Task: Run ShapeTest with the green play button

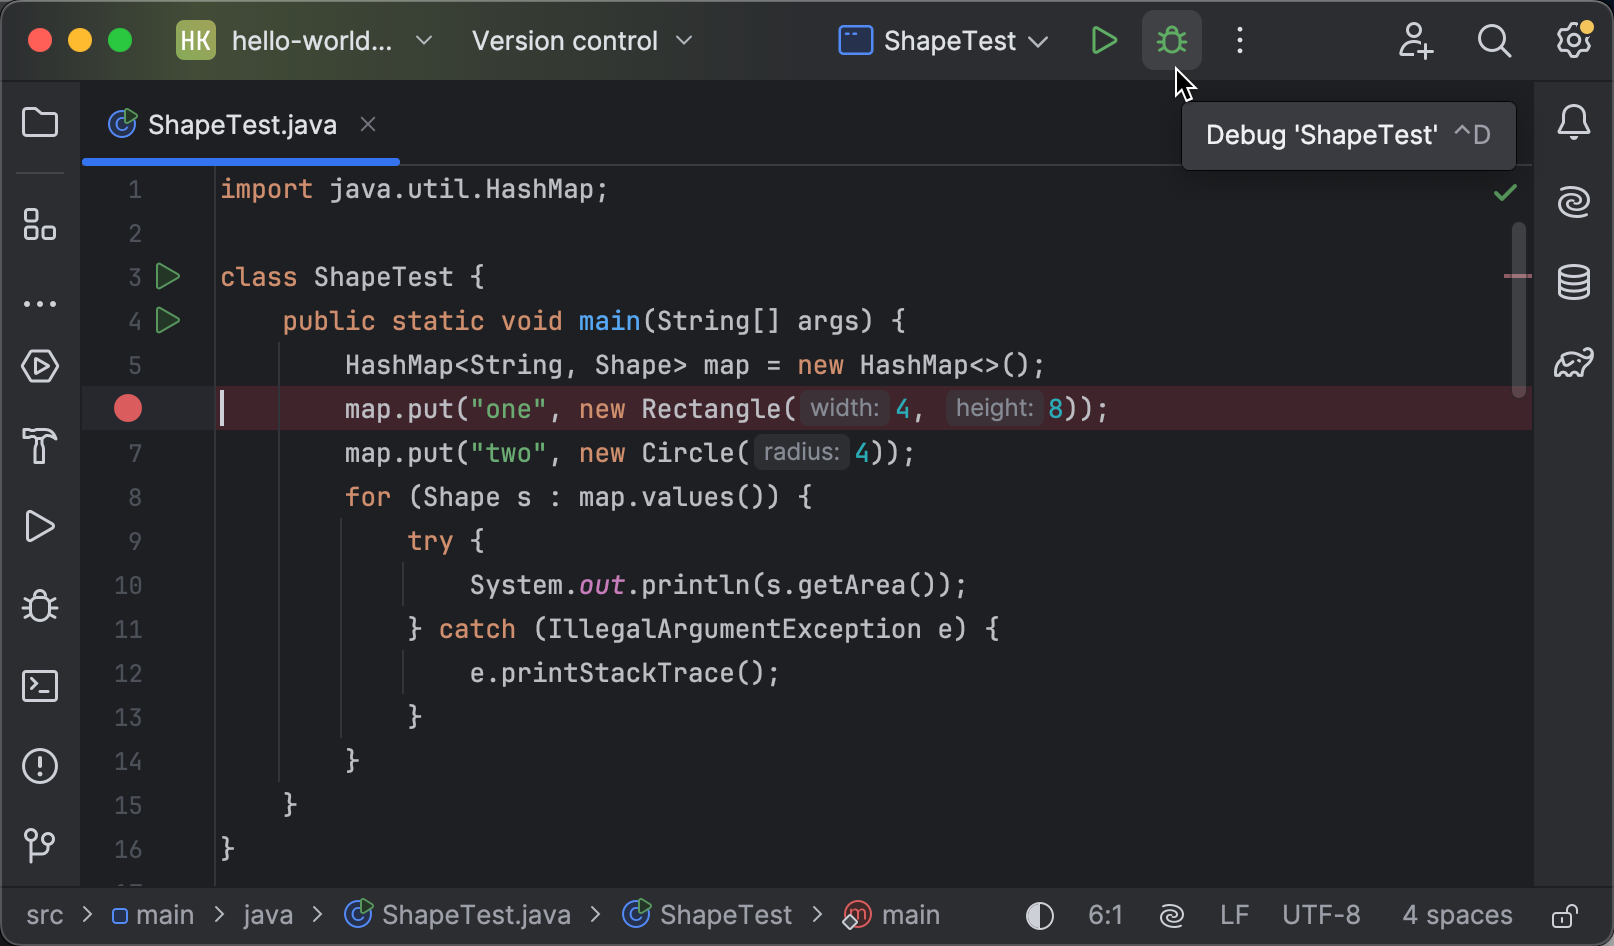Action: click(1104, 40)
